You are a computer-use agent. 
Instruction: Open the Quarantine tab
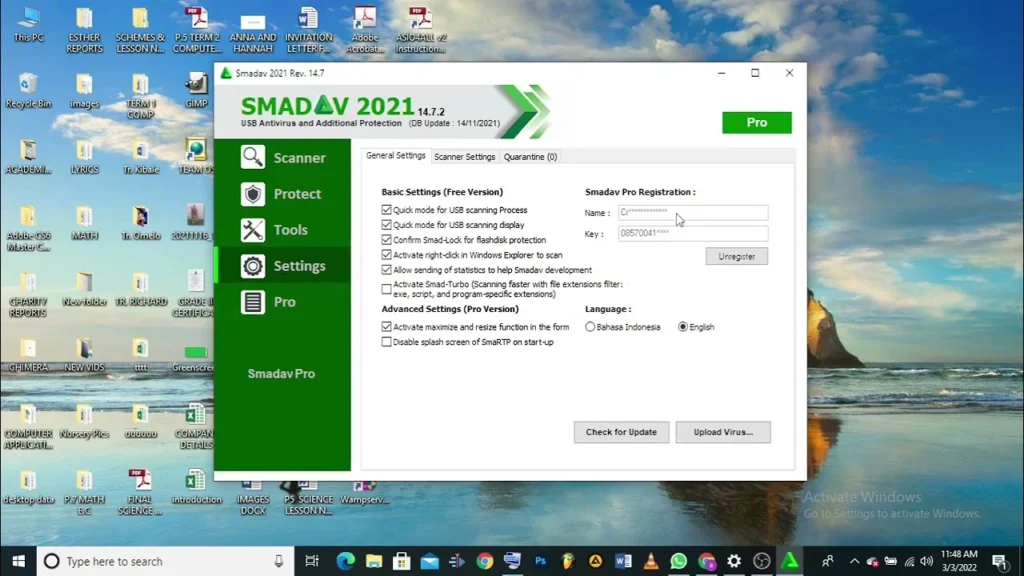tap(530, 156)
